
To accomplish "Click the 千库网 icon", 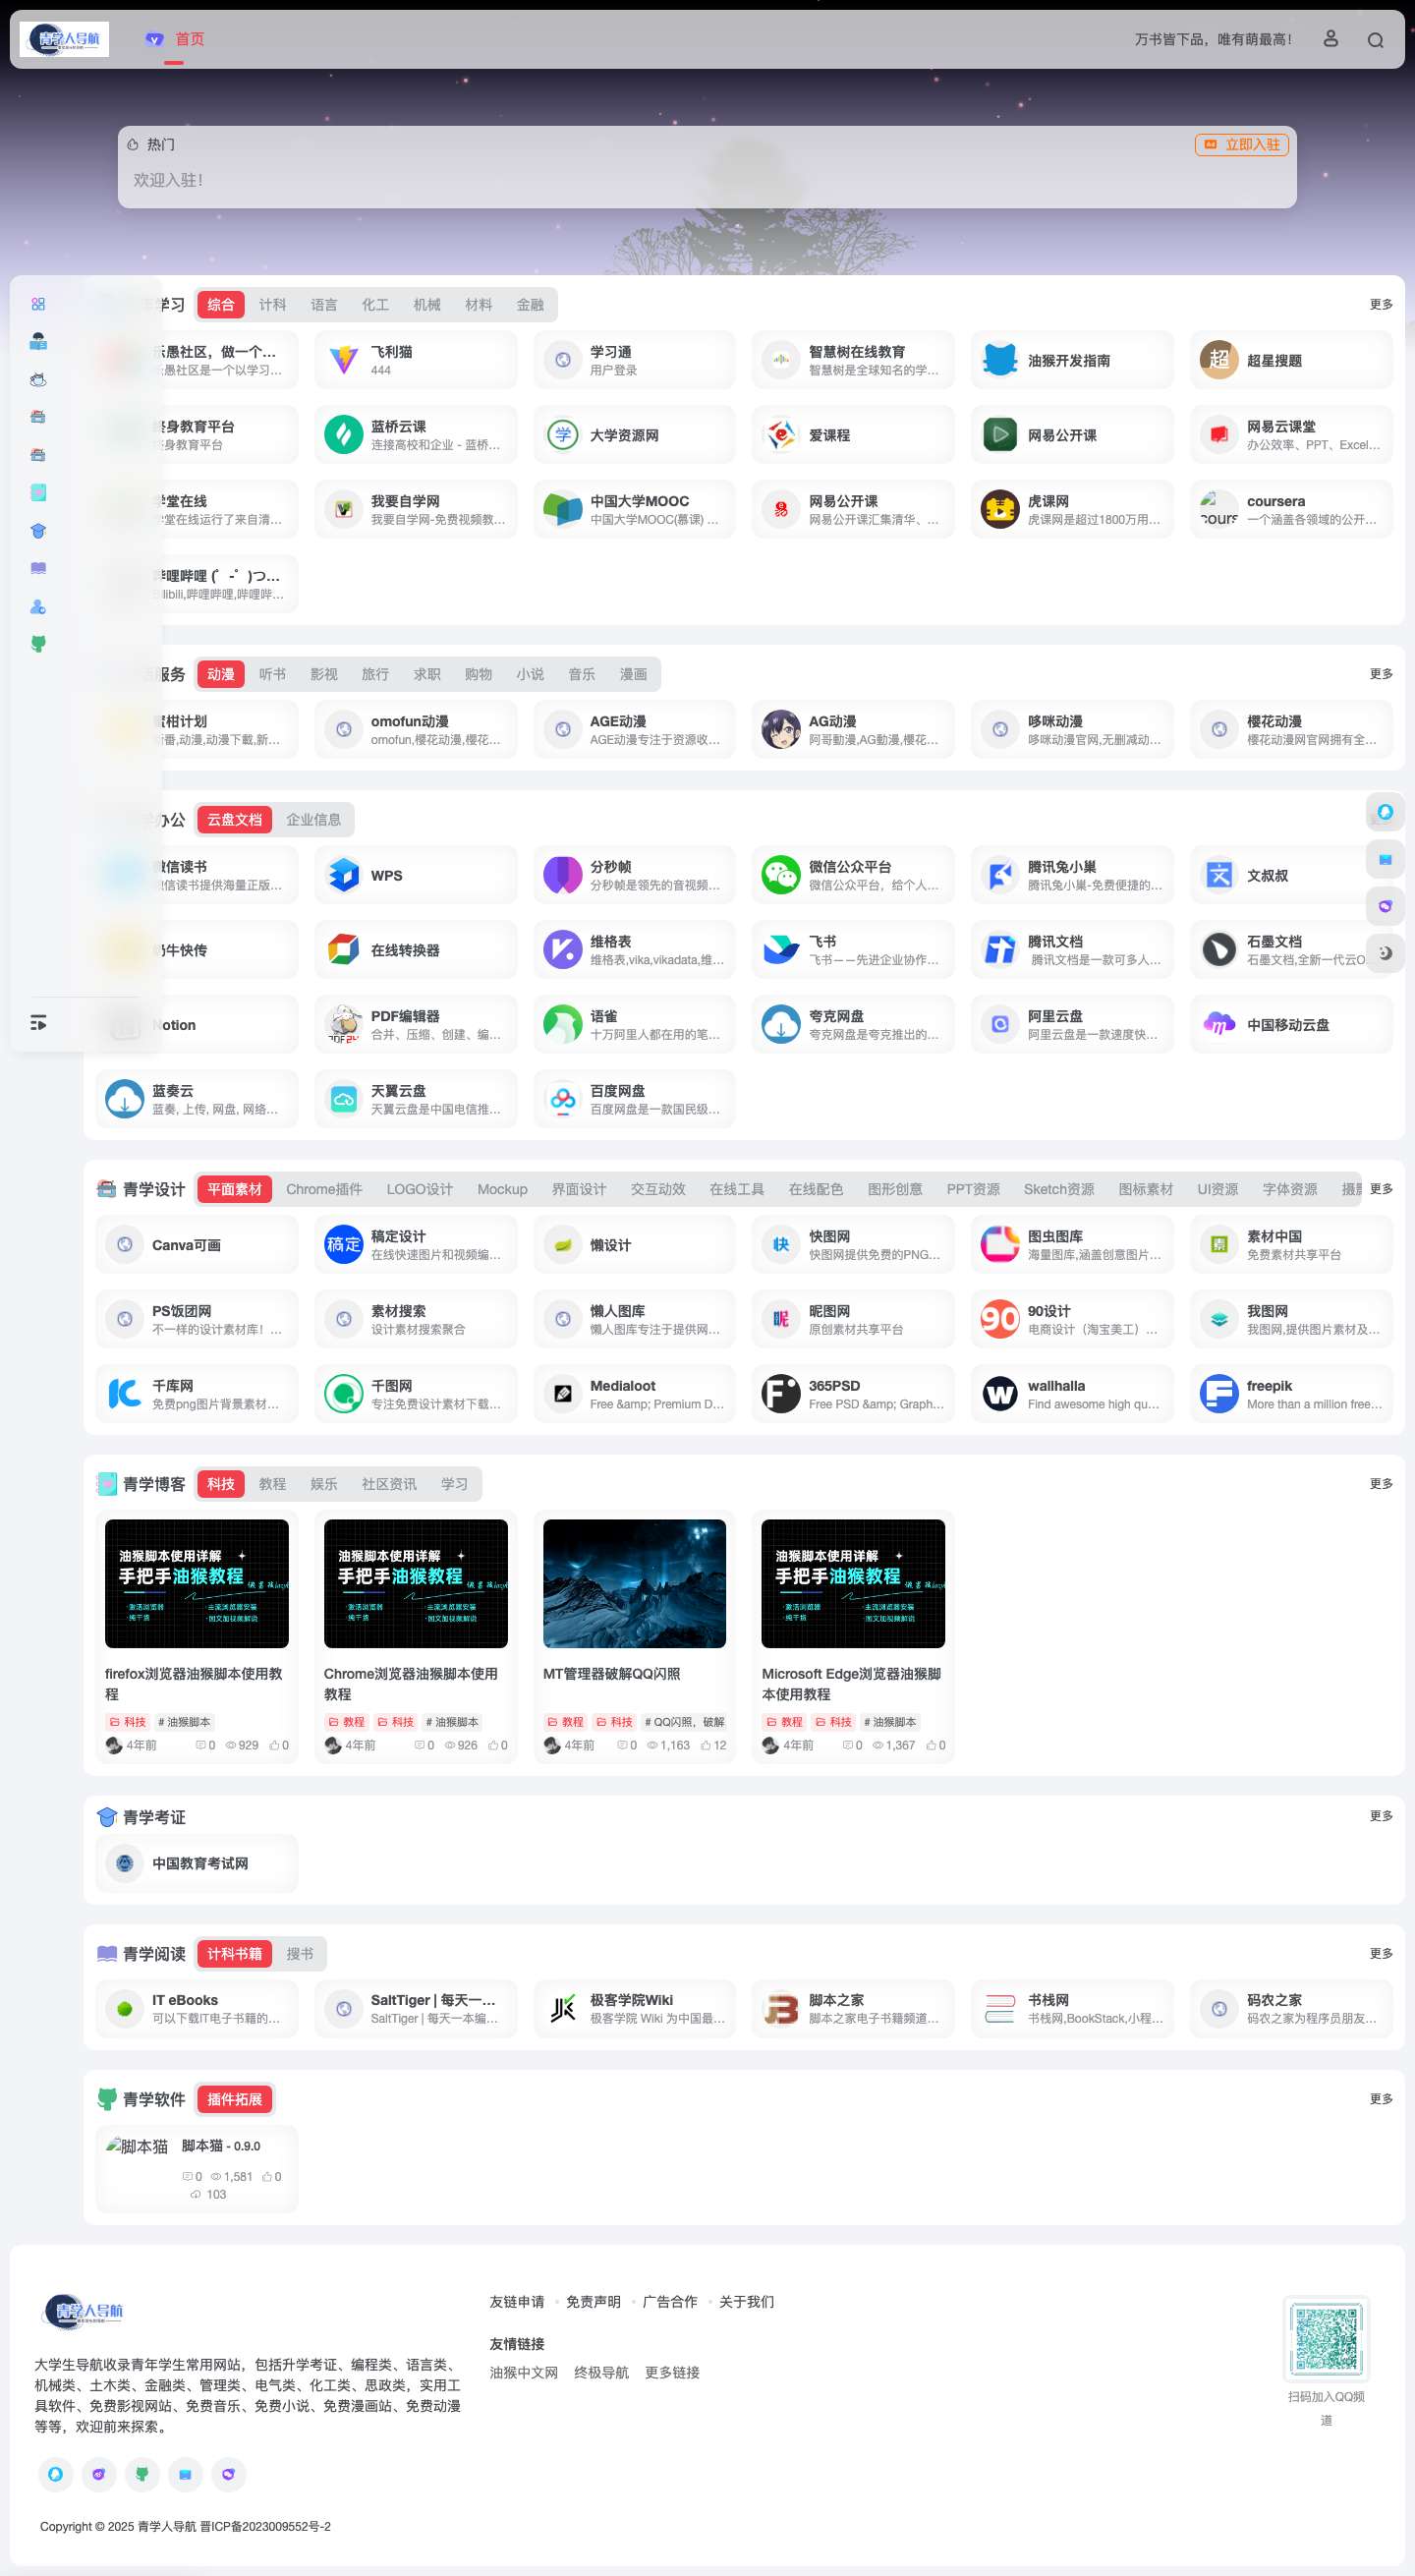I will click(x=124, y=1394).
